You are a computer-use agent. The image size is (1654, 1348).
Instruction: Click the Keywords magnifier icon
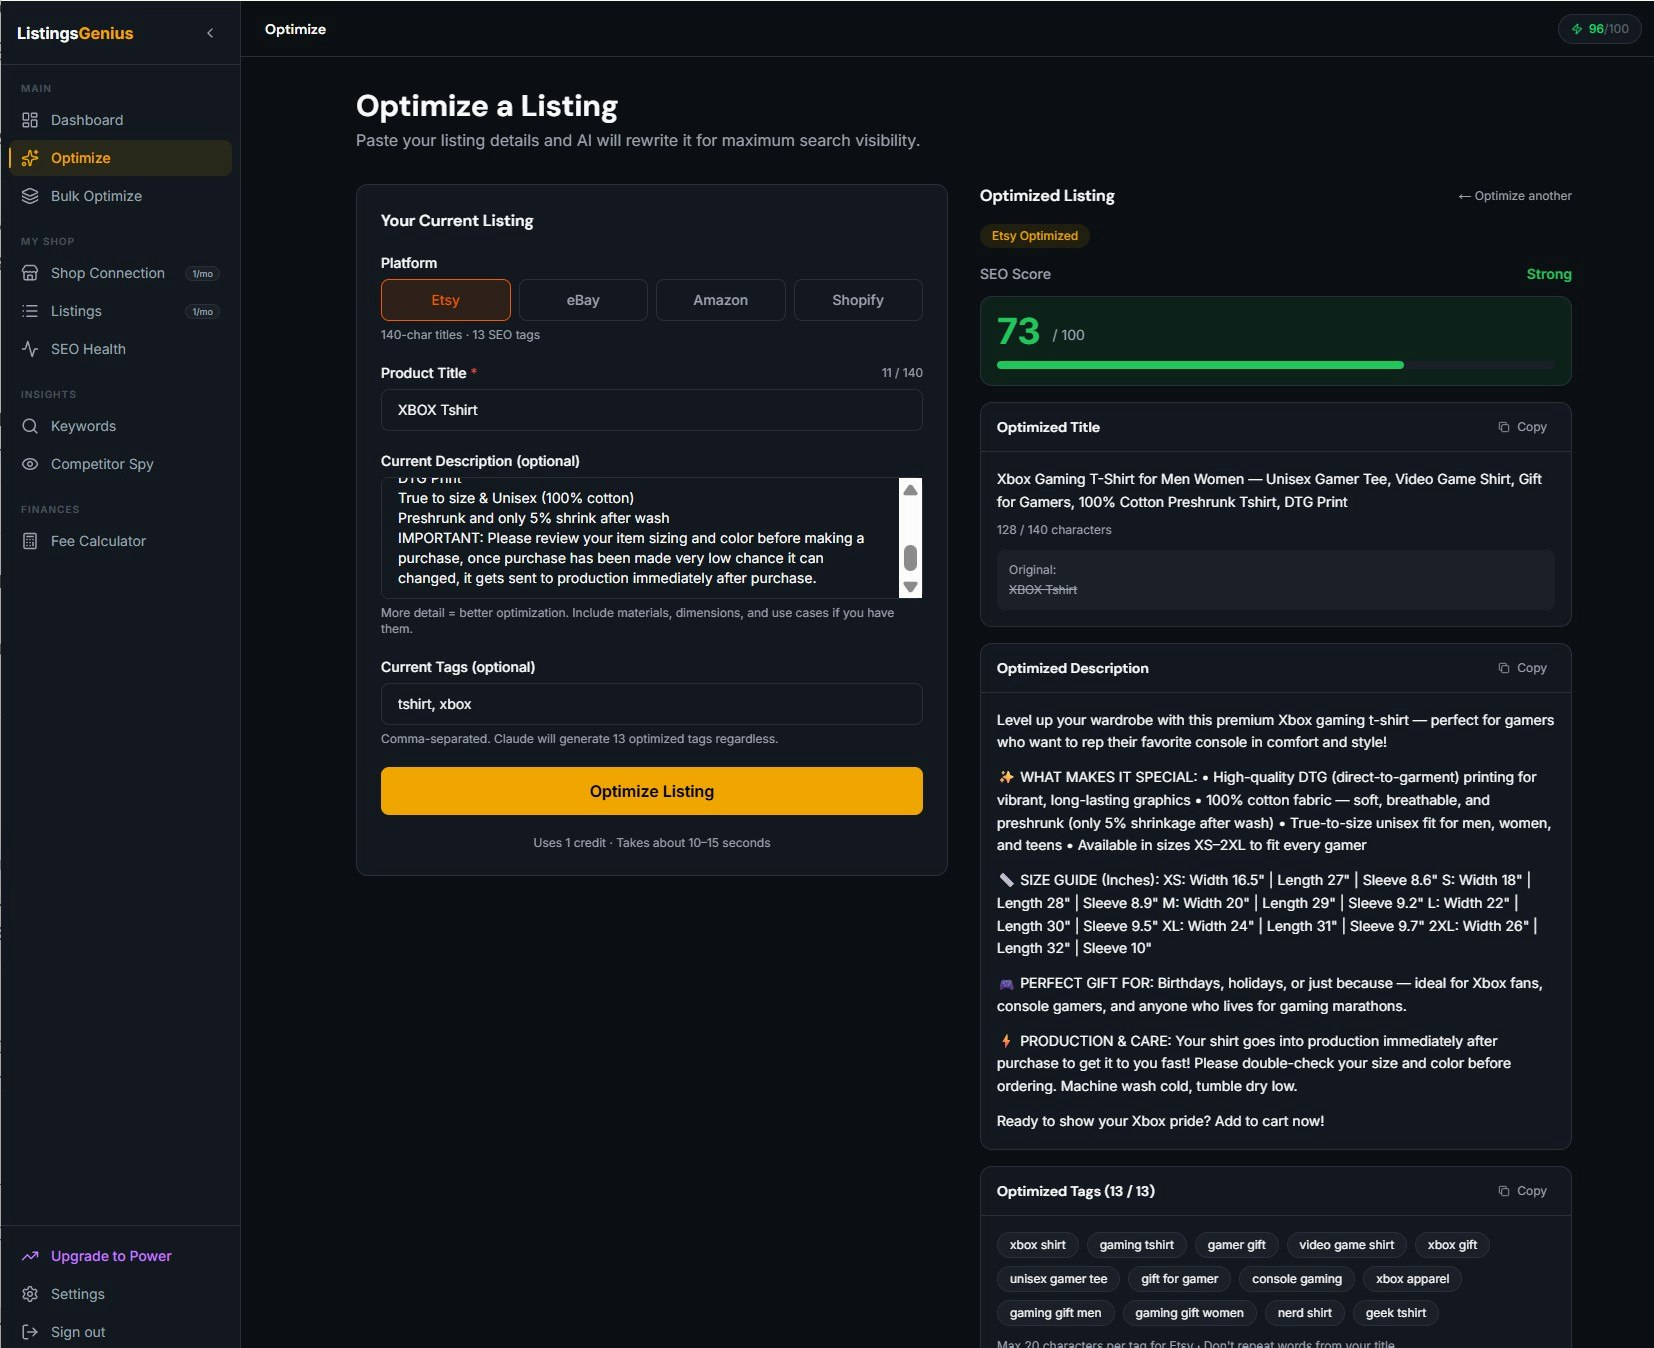(x=30, y=426)
